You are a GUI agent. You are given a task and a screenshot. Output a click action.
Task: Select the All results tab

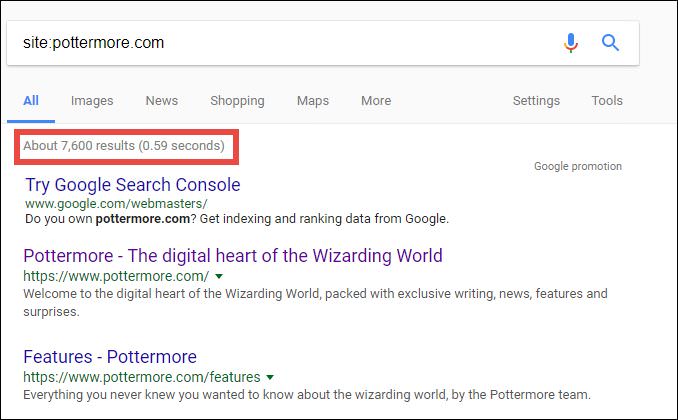click(x=31, y=100)
